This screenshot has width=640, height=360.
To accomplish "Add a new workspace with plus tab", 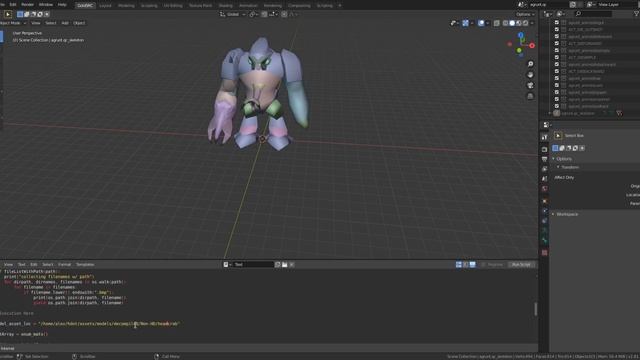I will [340, 6].
